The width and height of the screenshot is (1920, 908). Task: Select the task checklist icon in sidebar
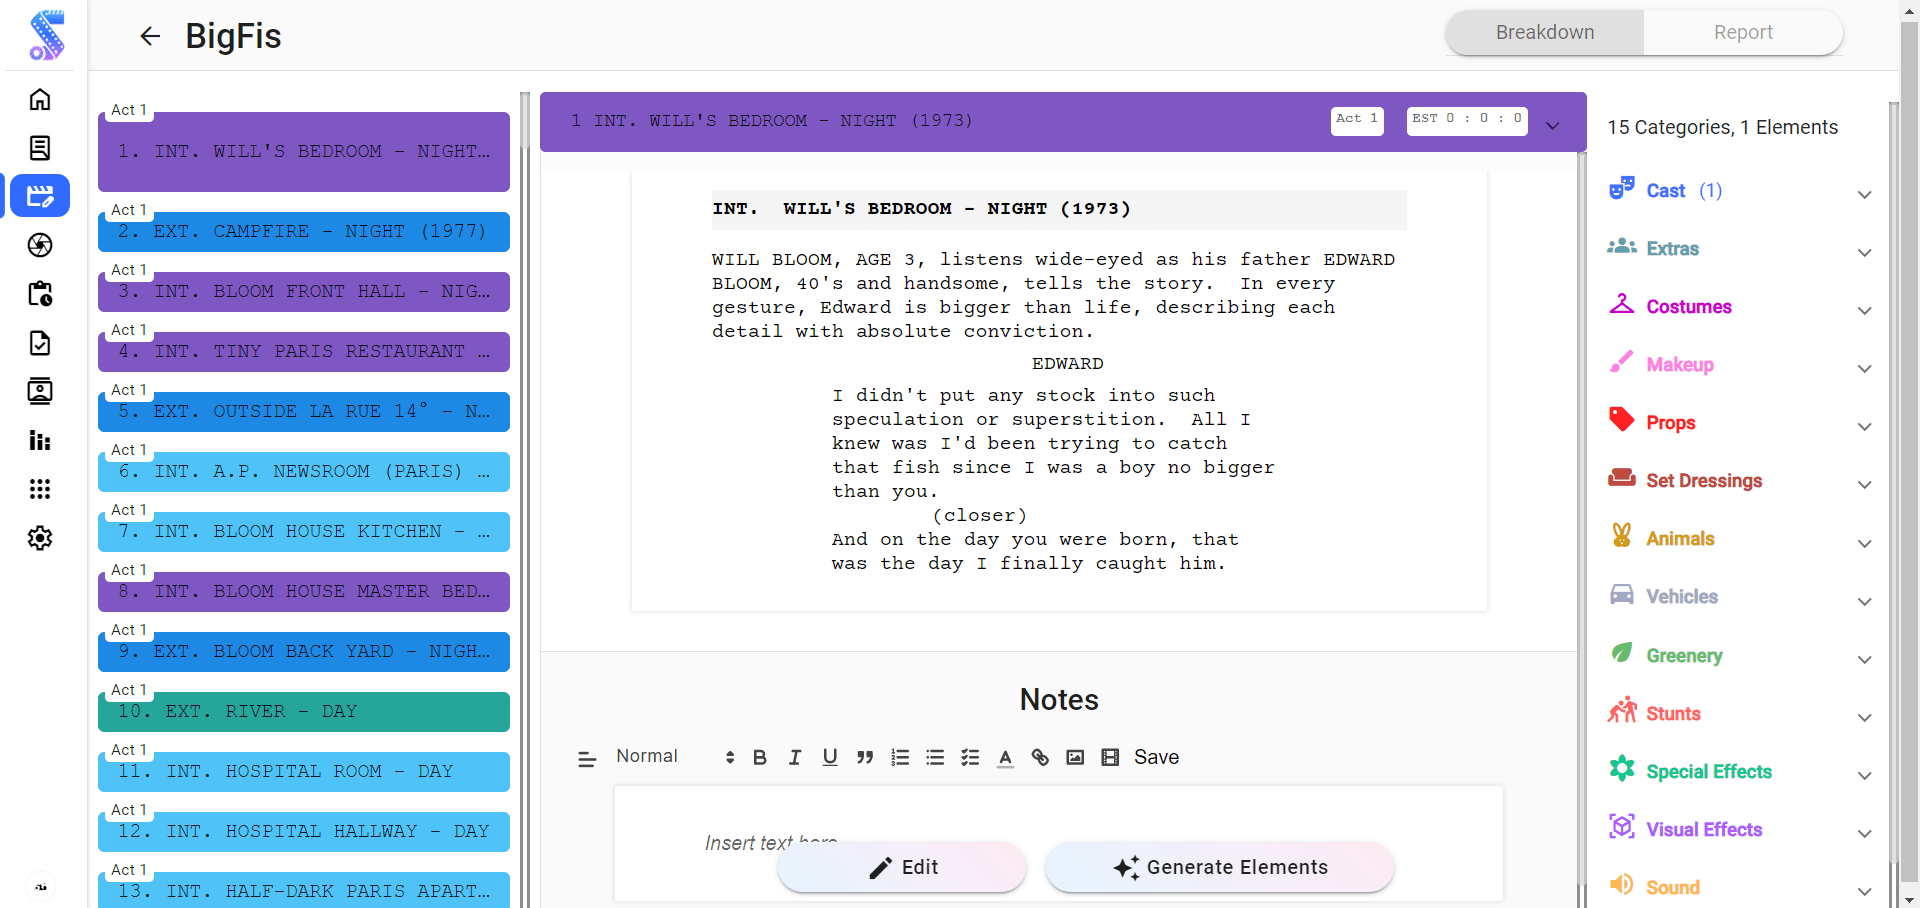(x=40, y=343)
